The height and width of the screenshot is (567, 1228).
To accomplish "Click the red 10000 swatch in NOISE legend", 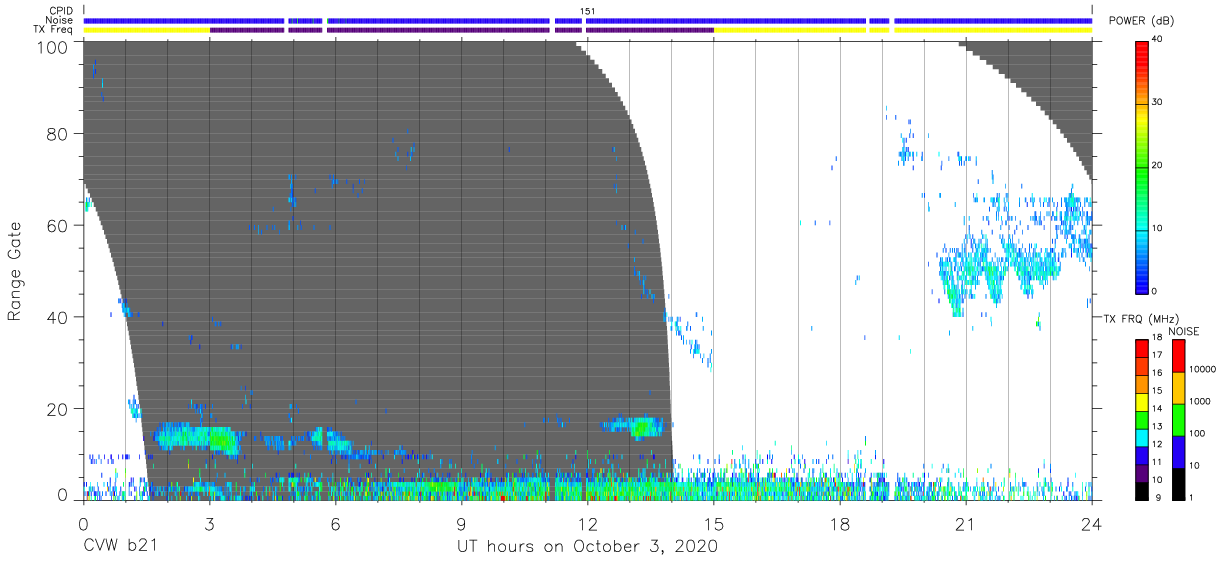I will pos(1178,356).
